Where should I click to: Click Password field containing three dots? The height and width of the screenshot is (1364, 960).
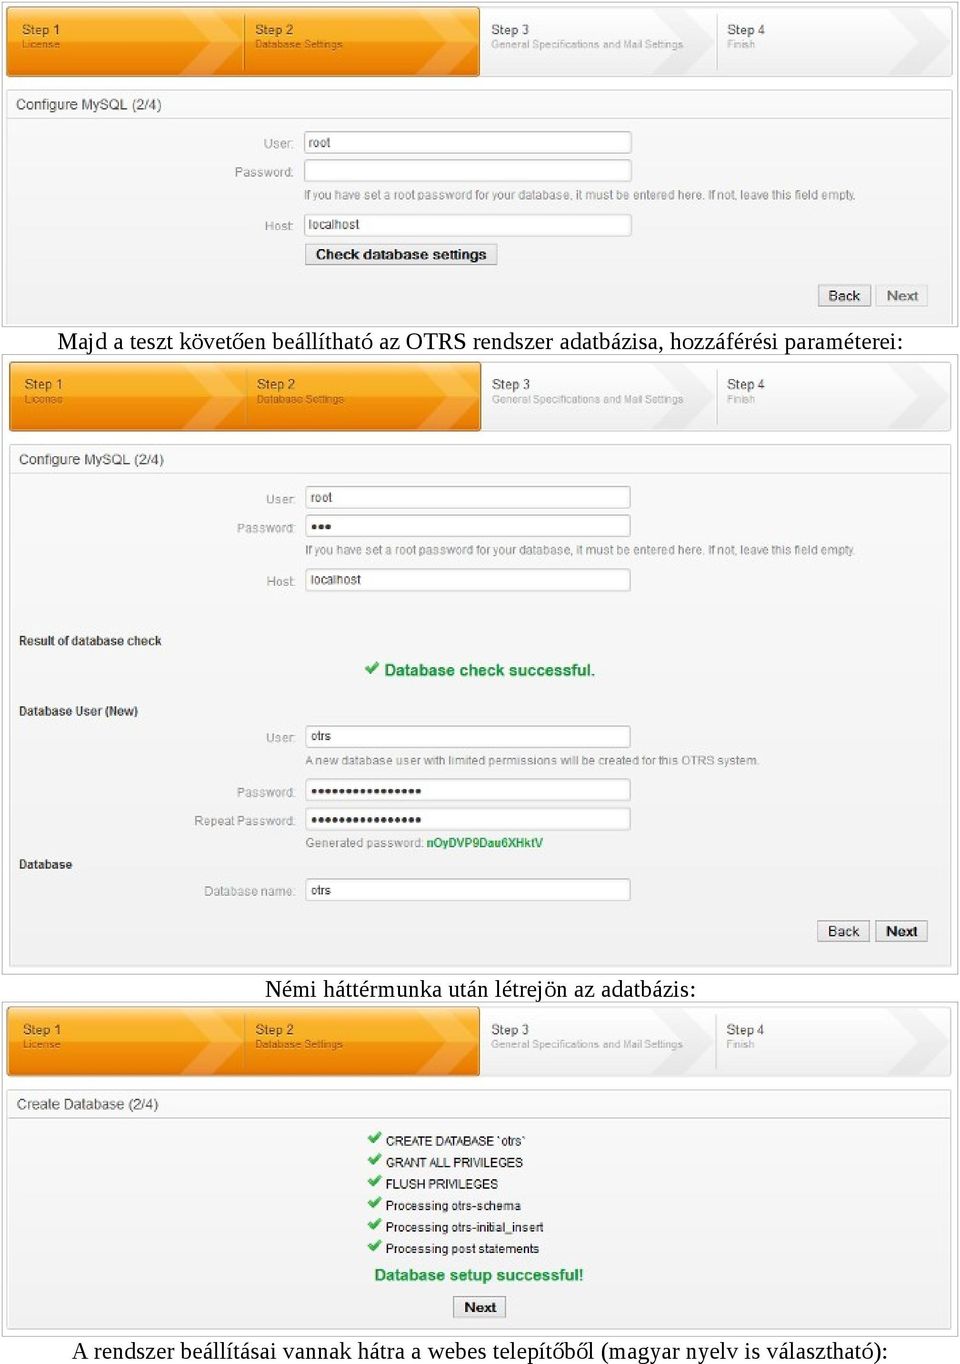click(x=468, y=526)
